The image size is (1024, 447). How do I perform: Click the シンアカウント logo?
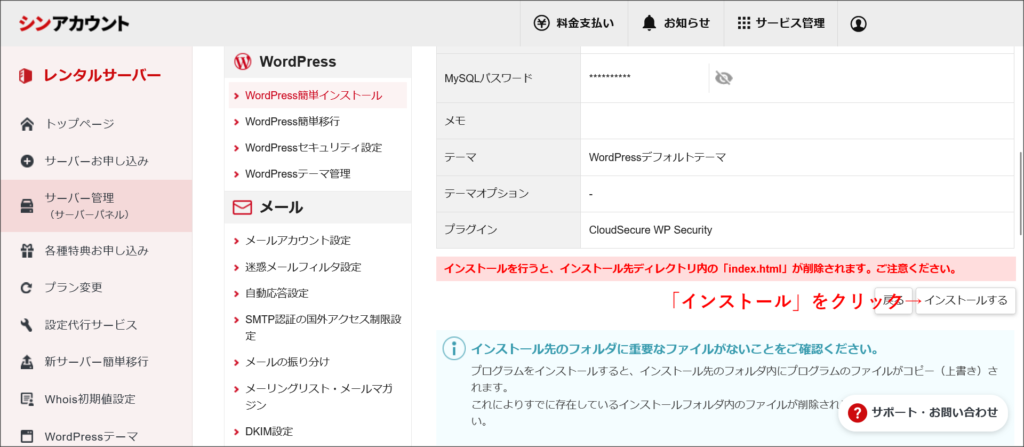[x=73, y=24]
